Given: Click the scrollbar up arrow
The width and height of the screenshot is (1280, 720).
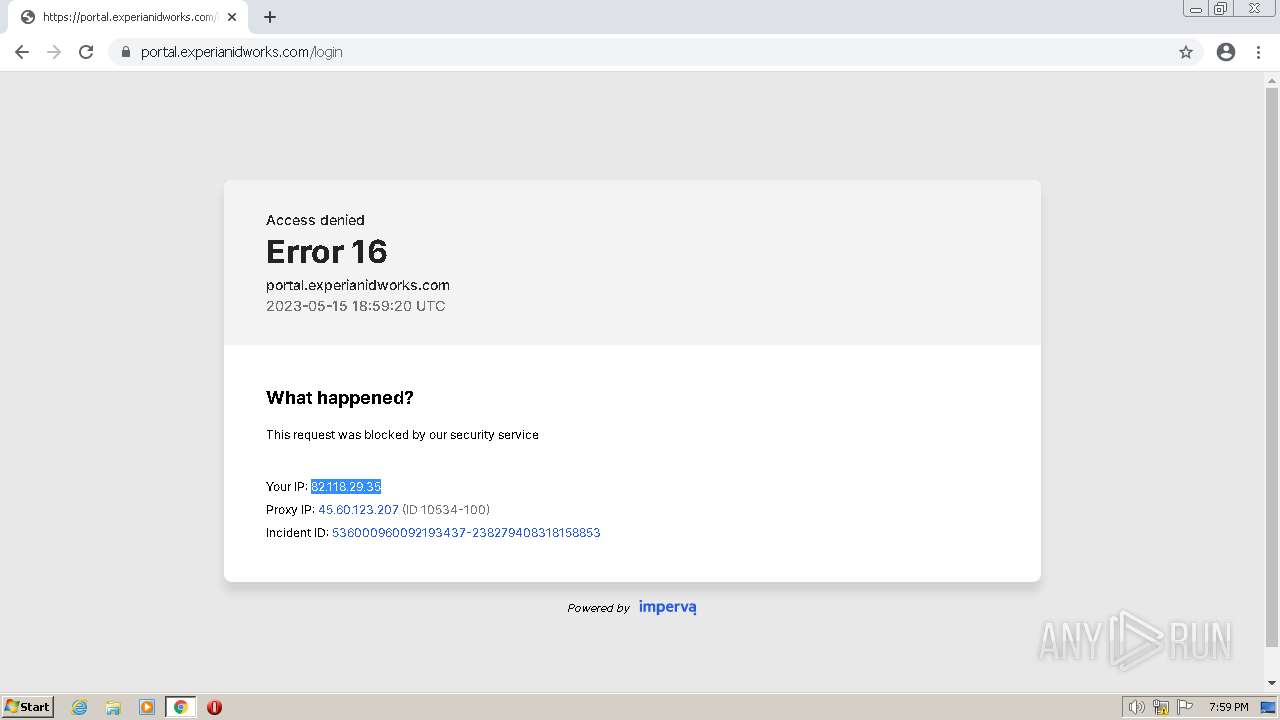Looking at the screenshot, I should (x=1272, y=80).
